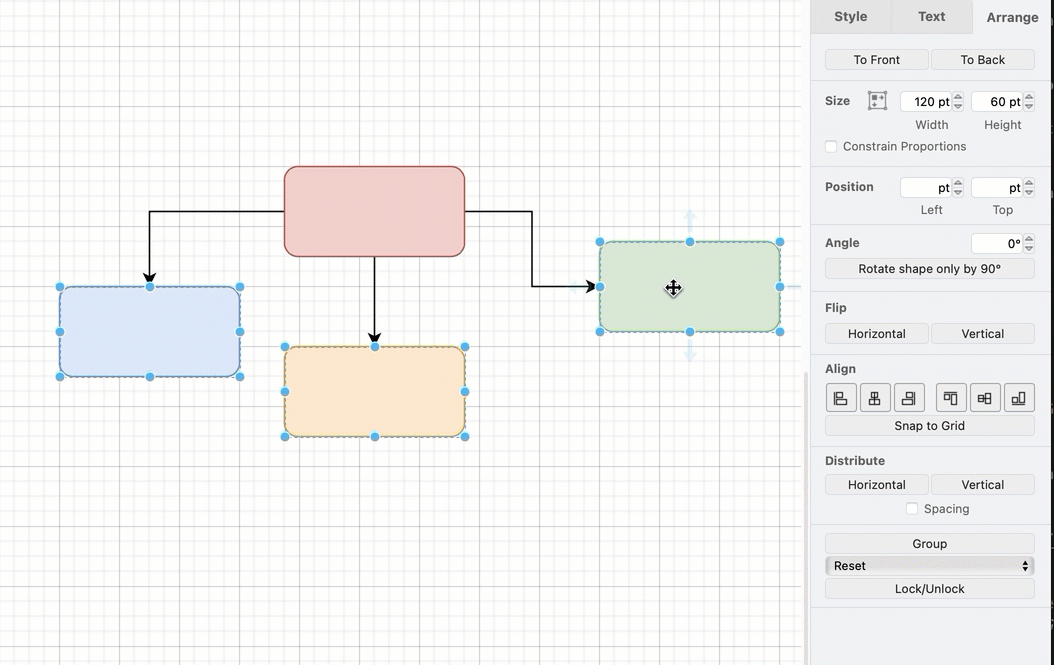1054x665 pixels.
Task: Open the Reset dropdown menu
Action: [x=928, y=565]
